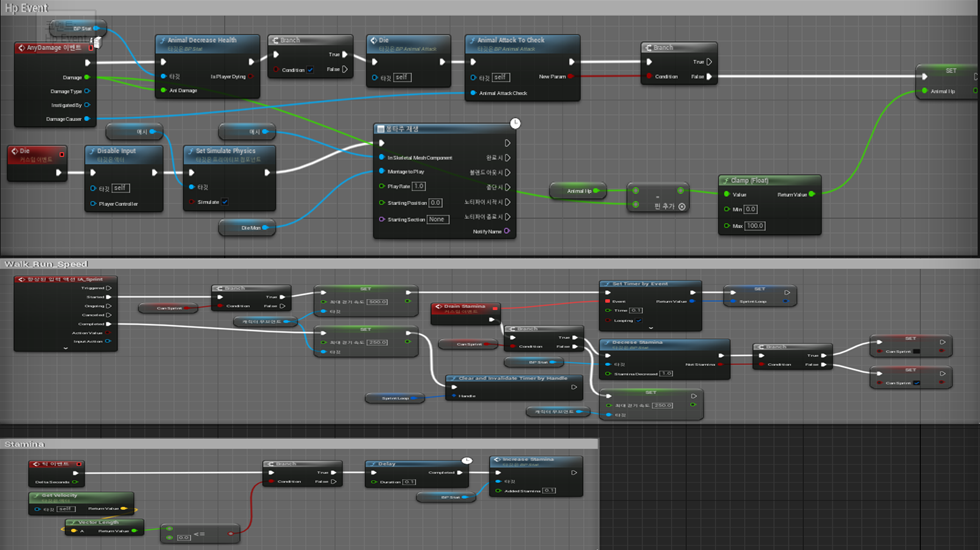Edit the Starting Section None field
This screenshot has height=550, width=980.
(x=438, y=219)
